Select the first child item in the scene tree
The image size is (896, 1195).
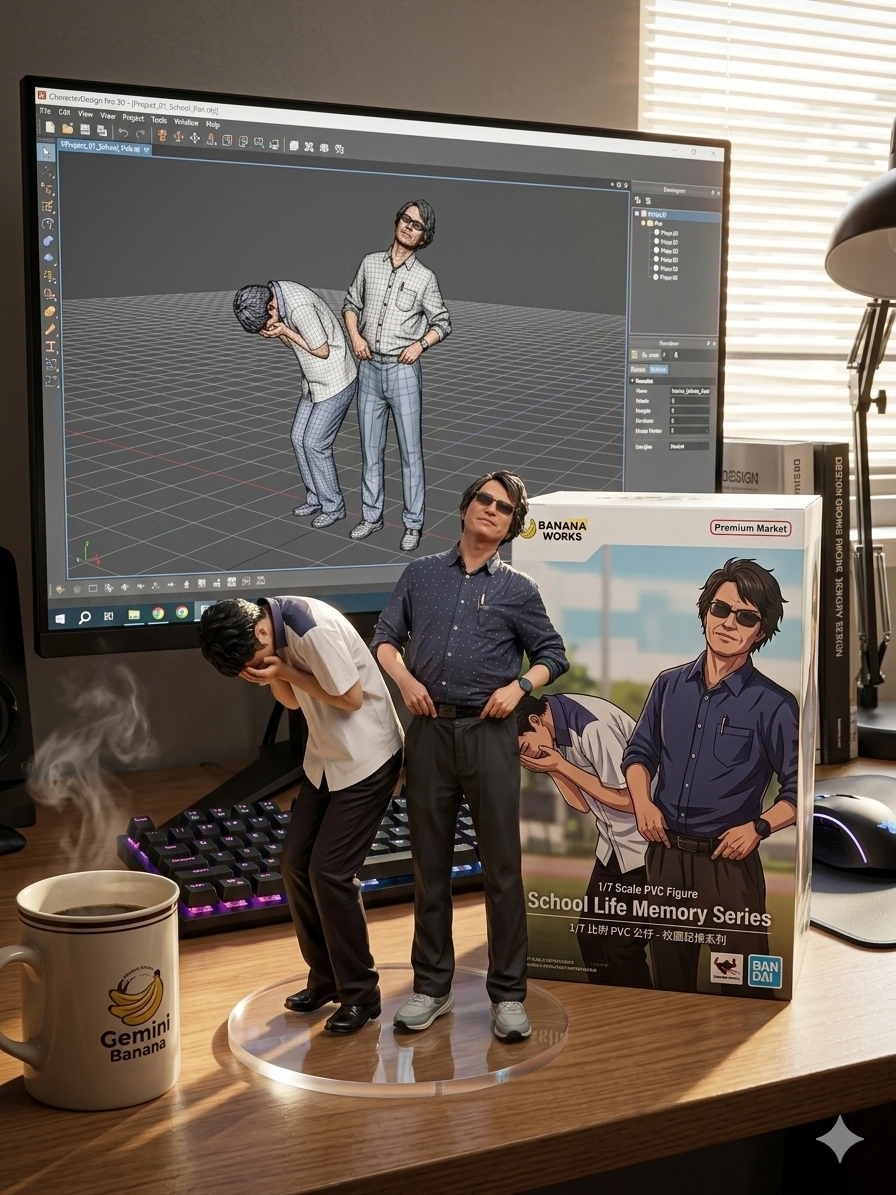point(668,232)
